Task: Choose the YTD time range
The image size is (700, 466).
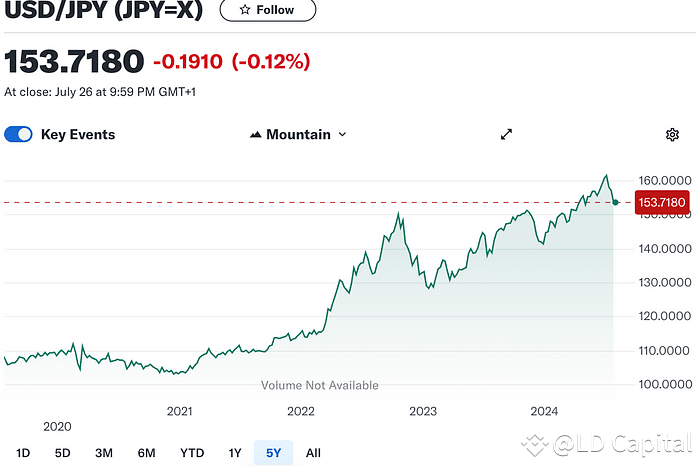Action: tap(191, 453)
